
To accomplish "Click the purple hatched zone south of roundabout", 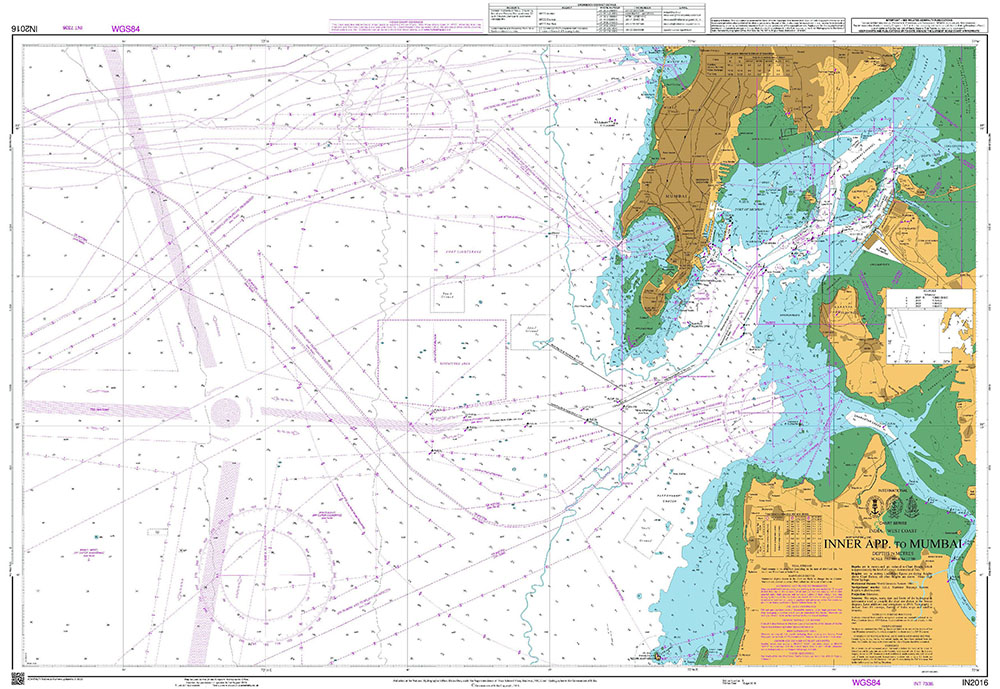I will pyautogui.click(x=214, y=561).
